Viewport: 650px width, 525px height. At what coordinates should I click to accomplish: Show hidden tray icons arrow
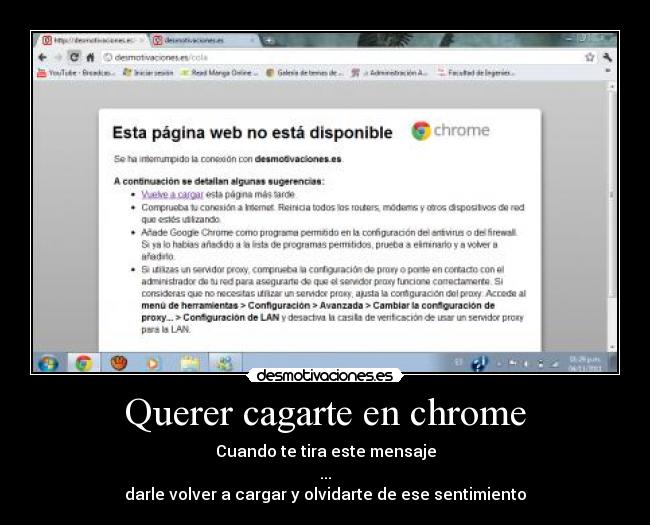[x=499, y=364]
